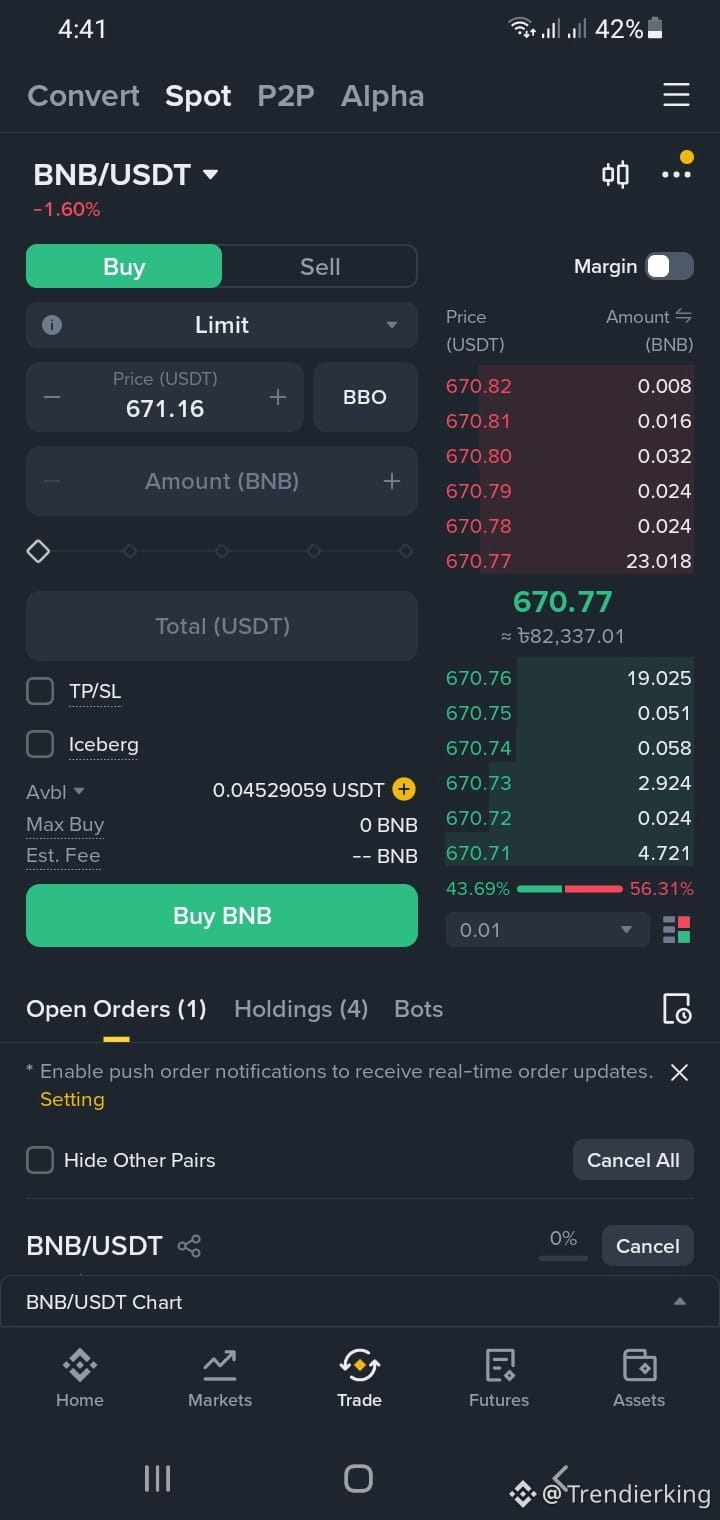Tap the Cancel All button
This screenshot has height=1520, width=720.
(633, 1160)
